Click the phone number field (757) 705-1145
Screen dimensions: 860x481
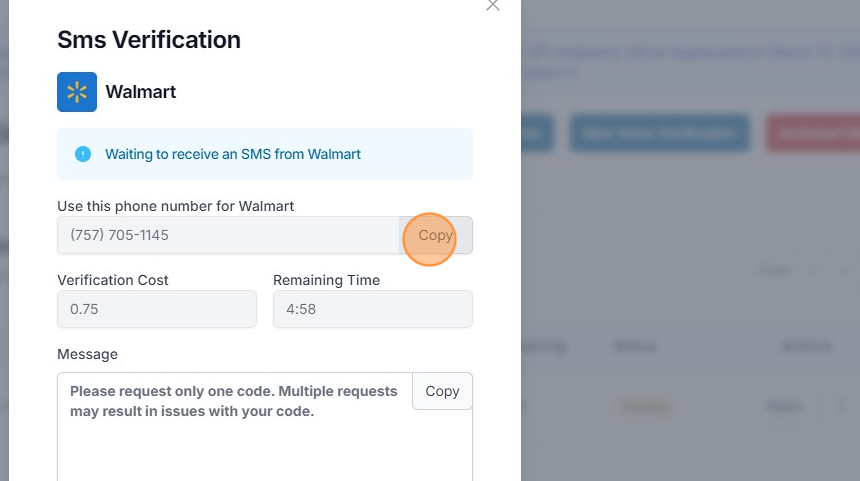pyautogui.click(x=228, y=236)
